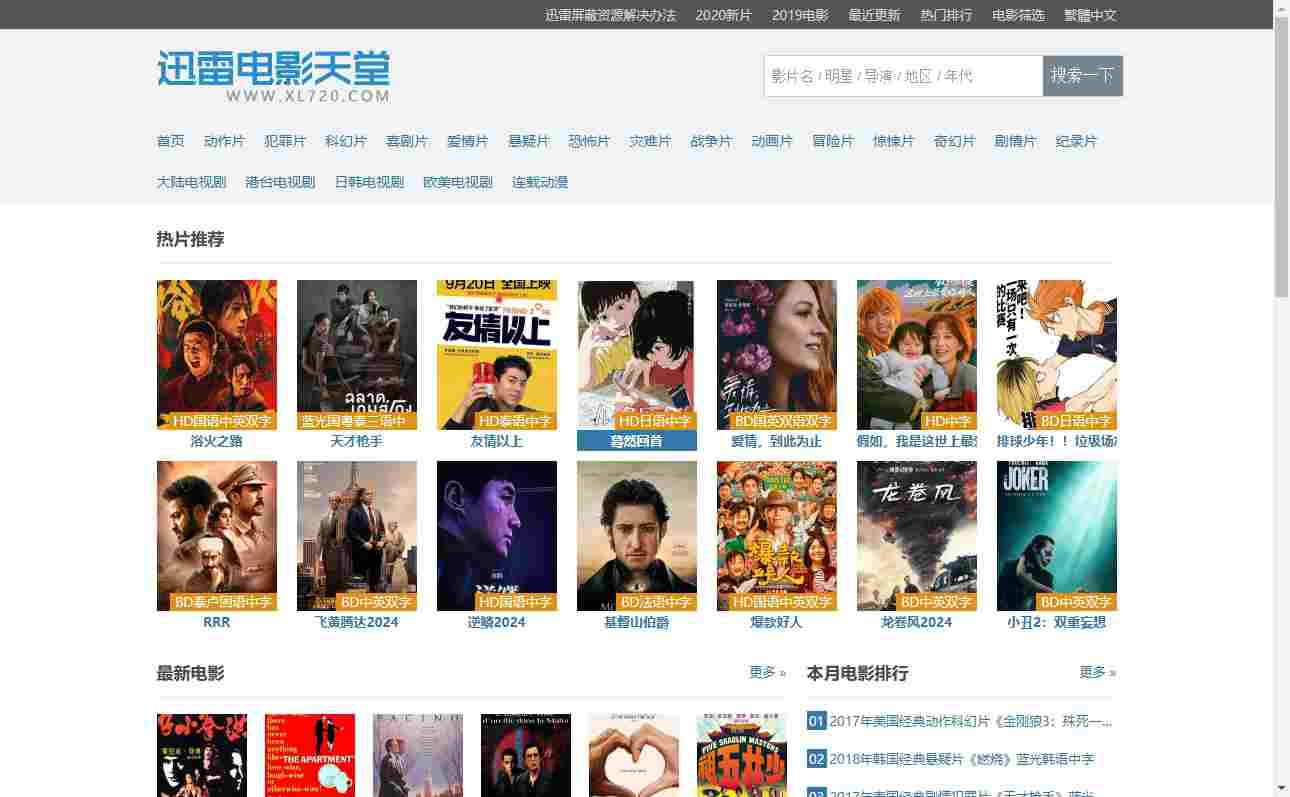The image size is (1290, 797).
Task: Click the 浴火之路 title link
Action: point(217,441)
